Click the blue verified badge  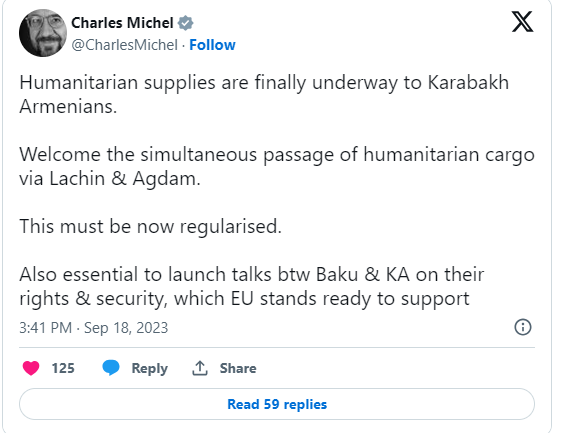[185, 23]
